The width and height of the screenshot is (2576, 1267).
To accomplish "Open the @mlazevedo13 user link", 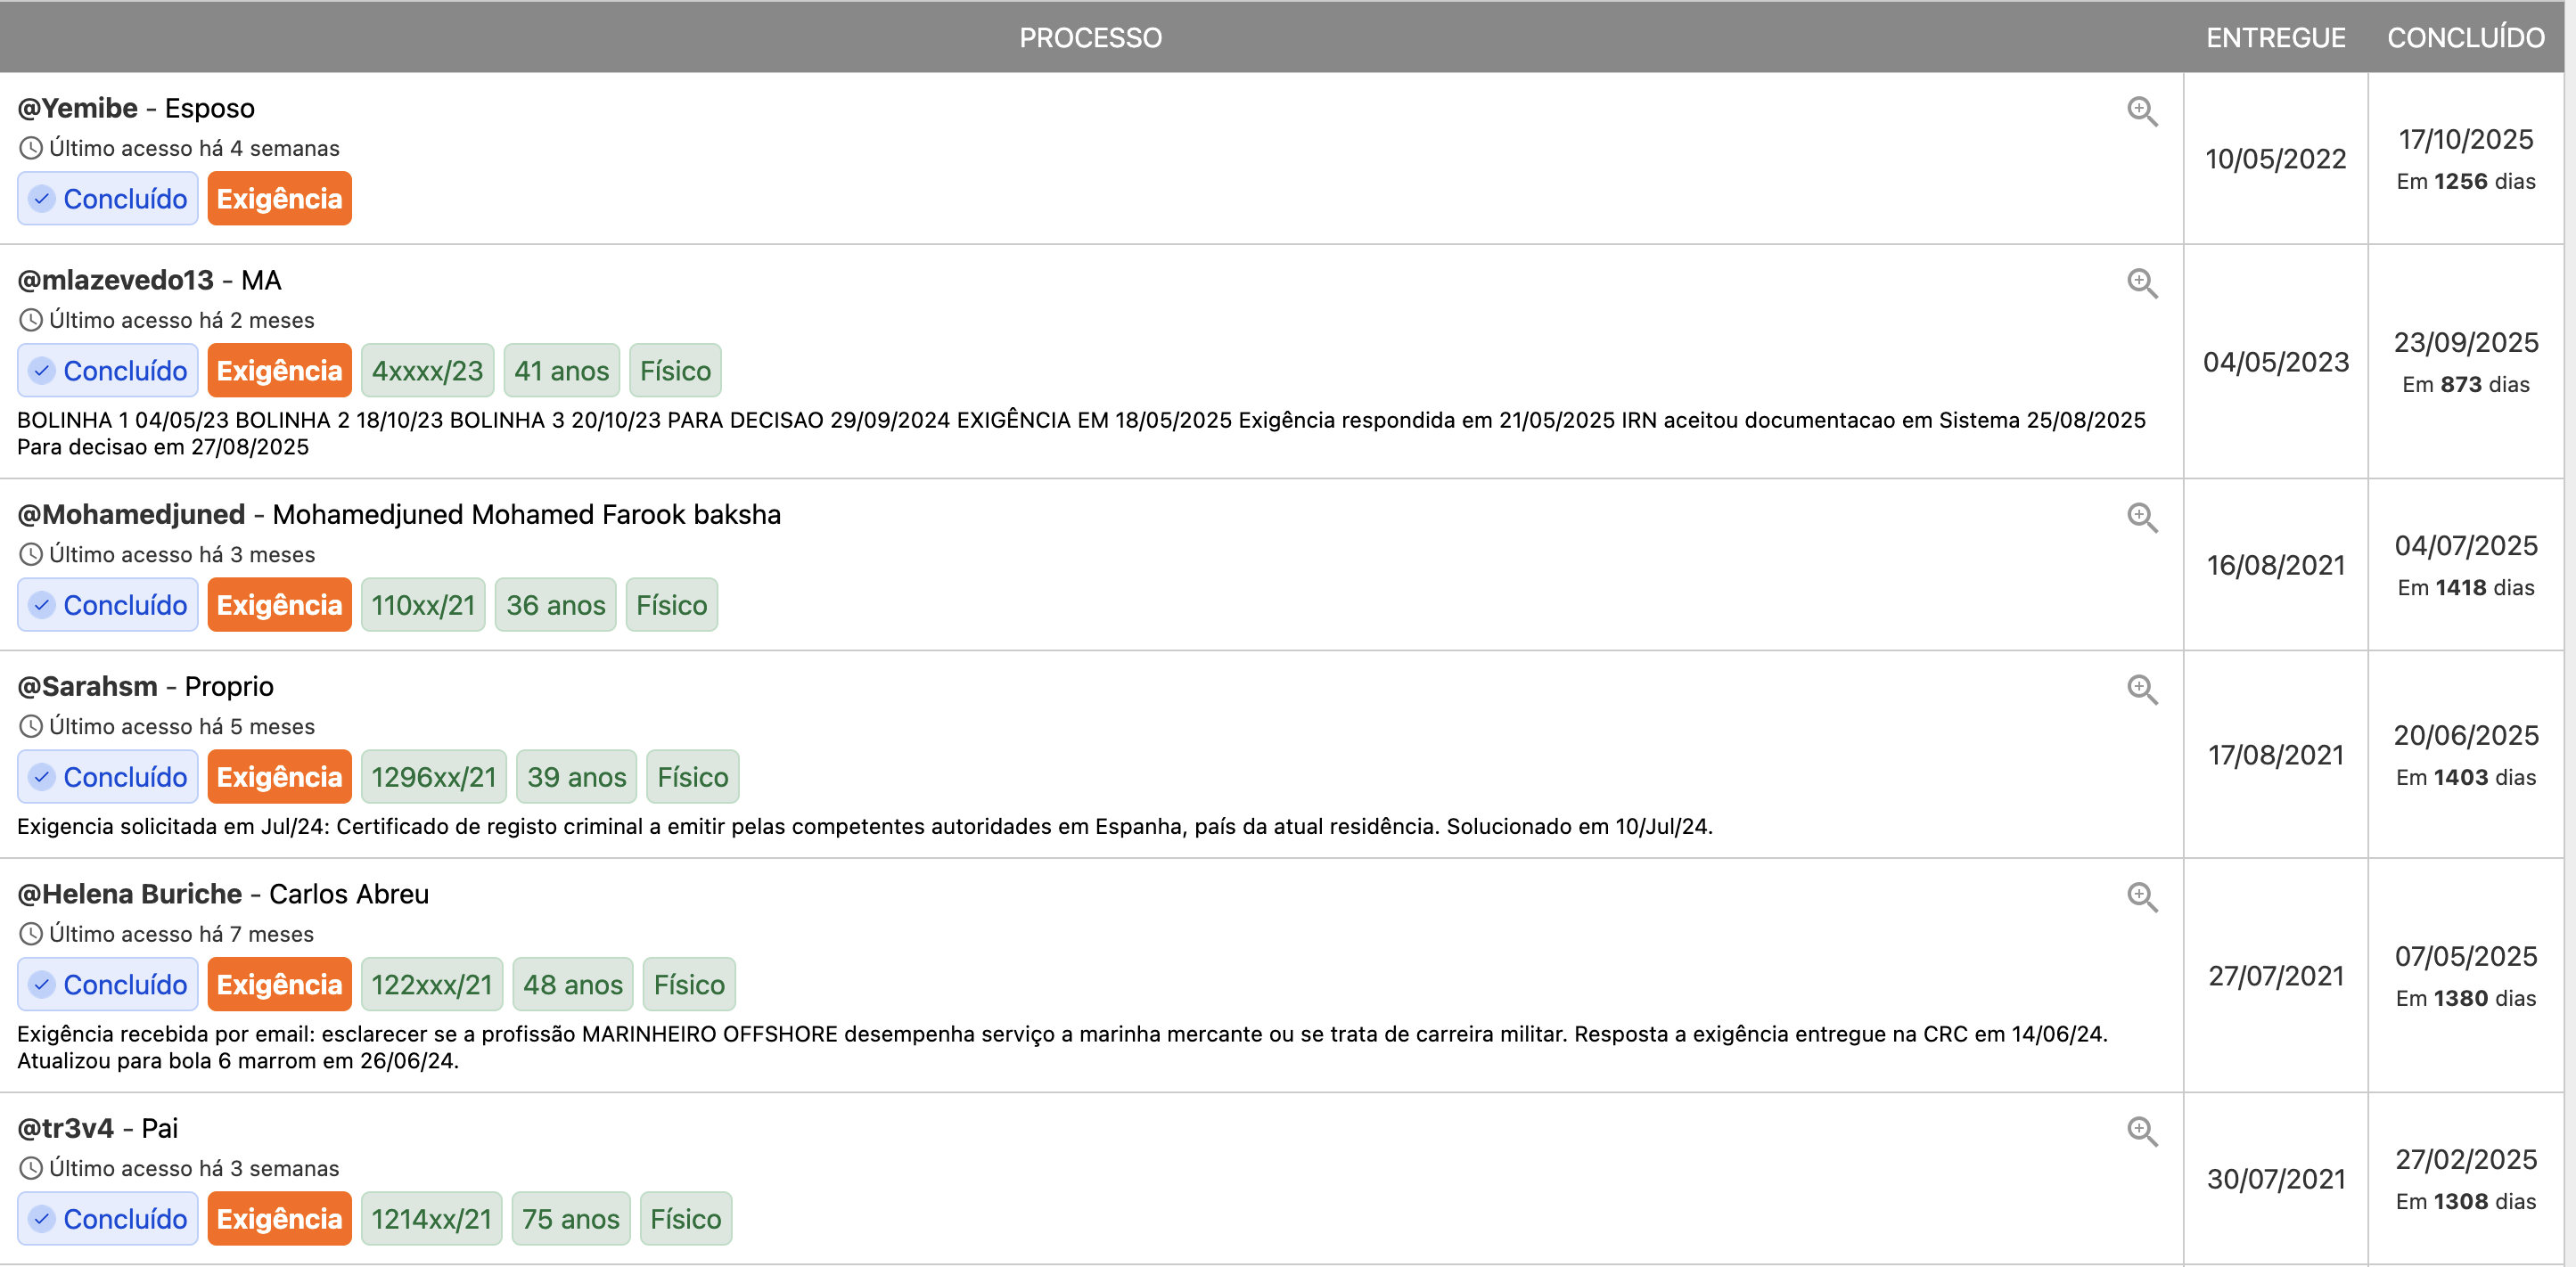I will [116, 280].
